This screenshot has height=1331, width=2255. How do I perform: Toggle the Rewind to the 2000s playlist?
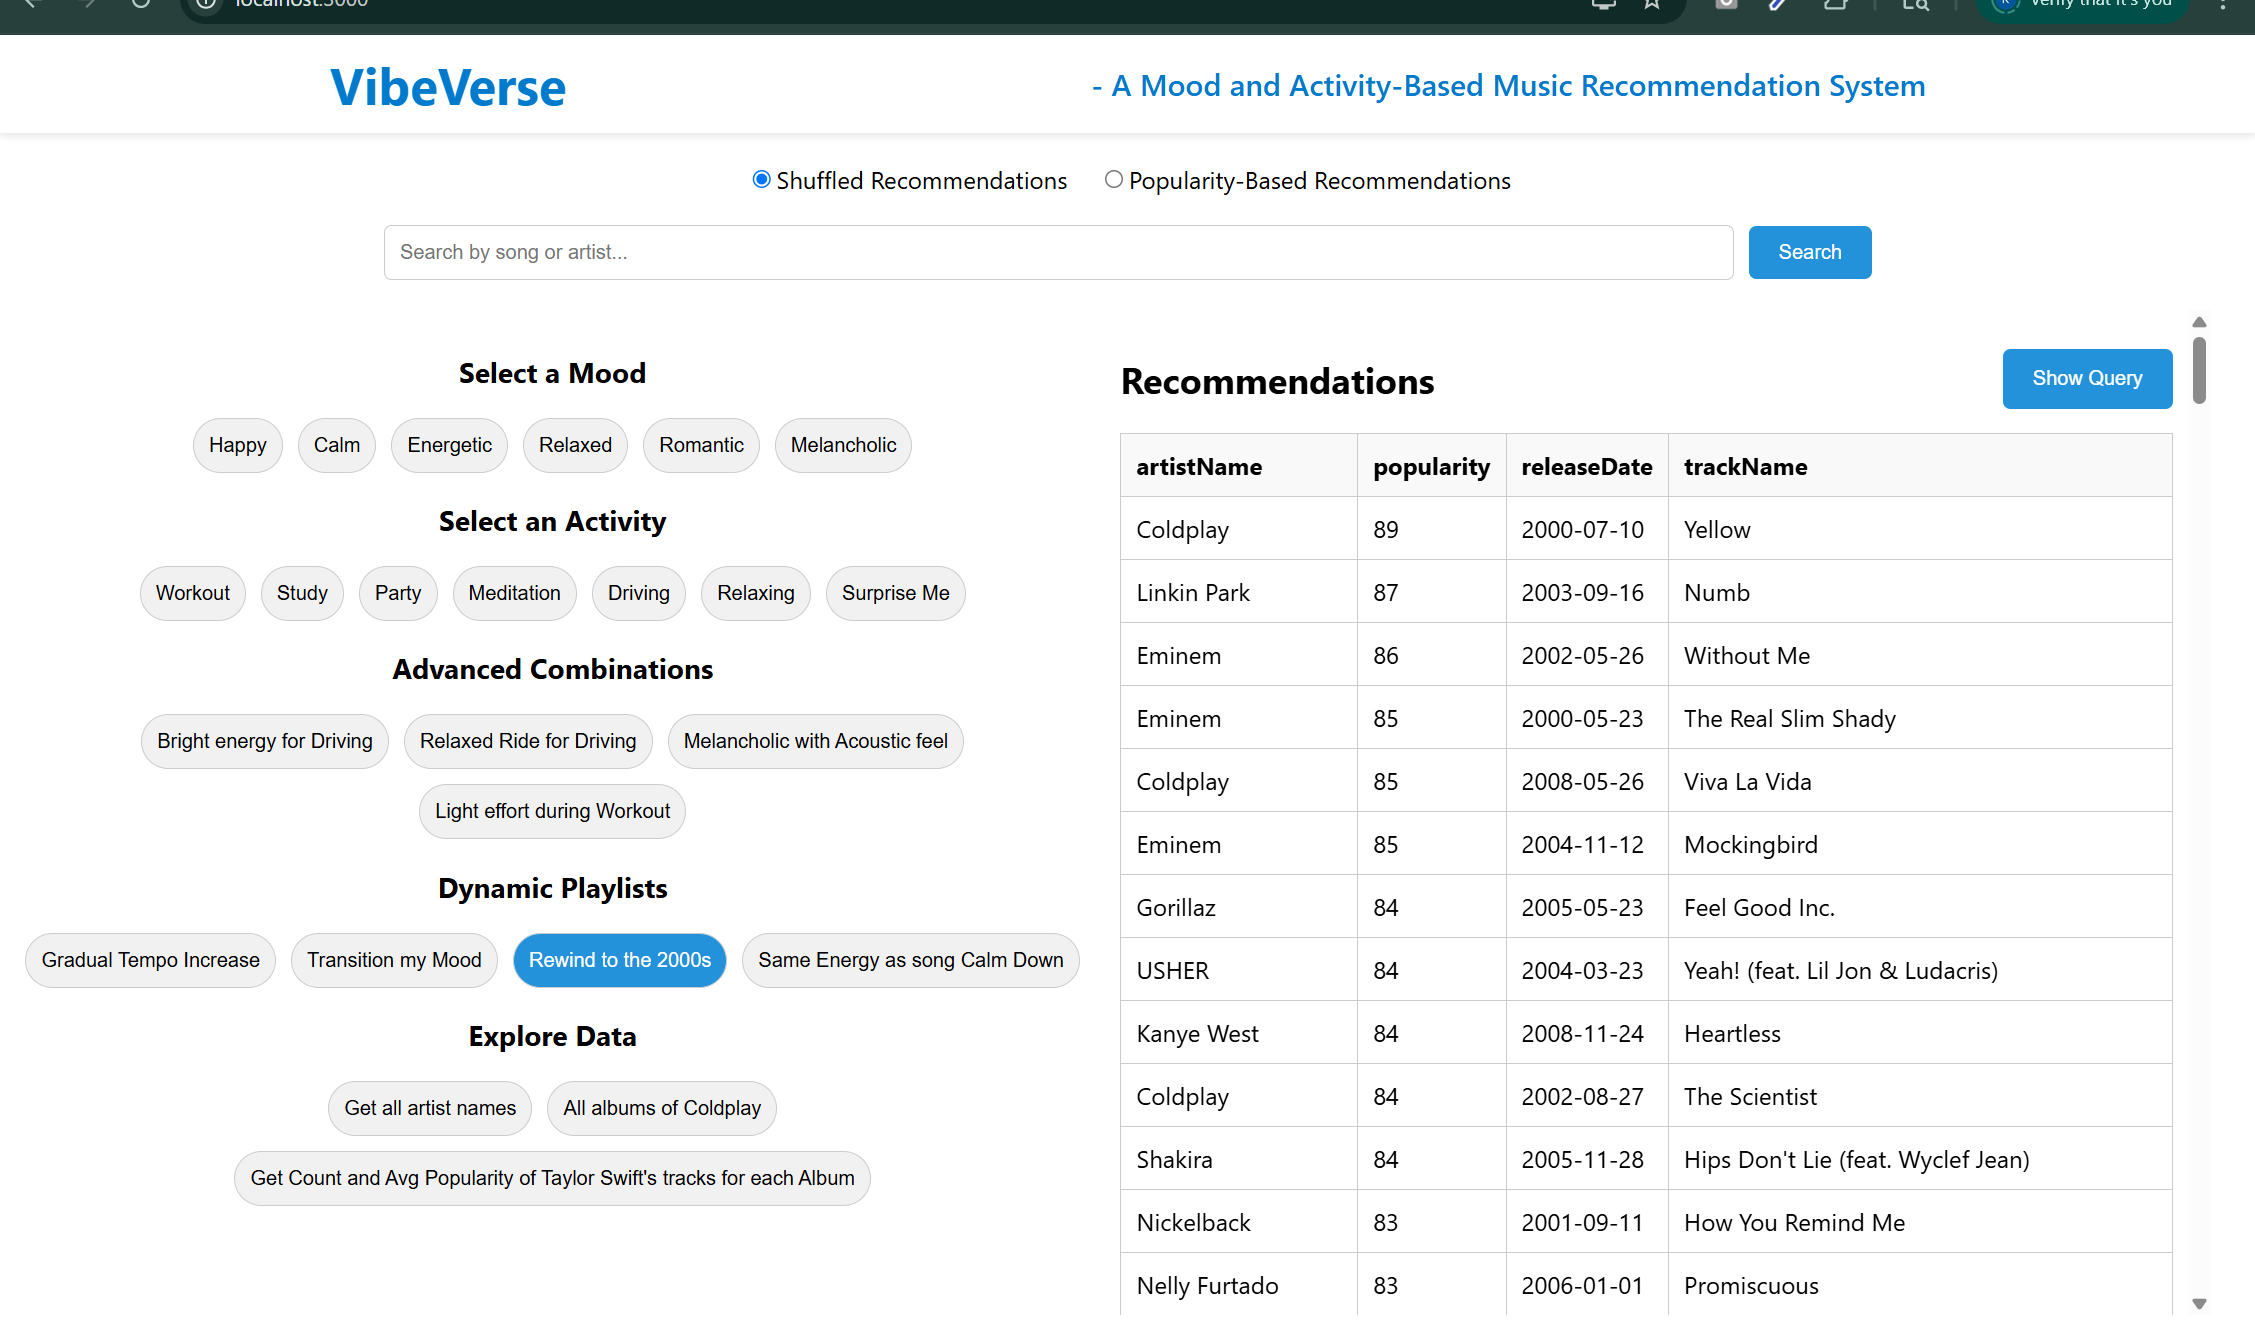pyautogui.click(x=619, y=960)
